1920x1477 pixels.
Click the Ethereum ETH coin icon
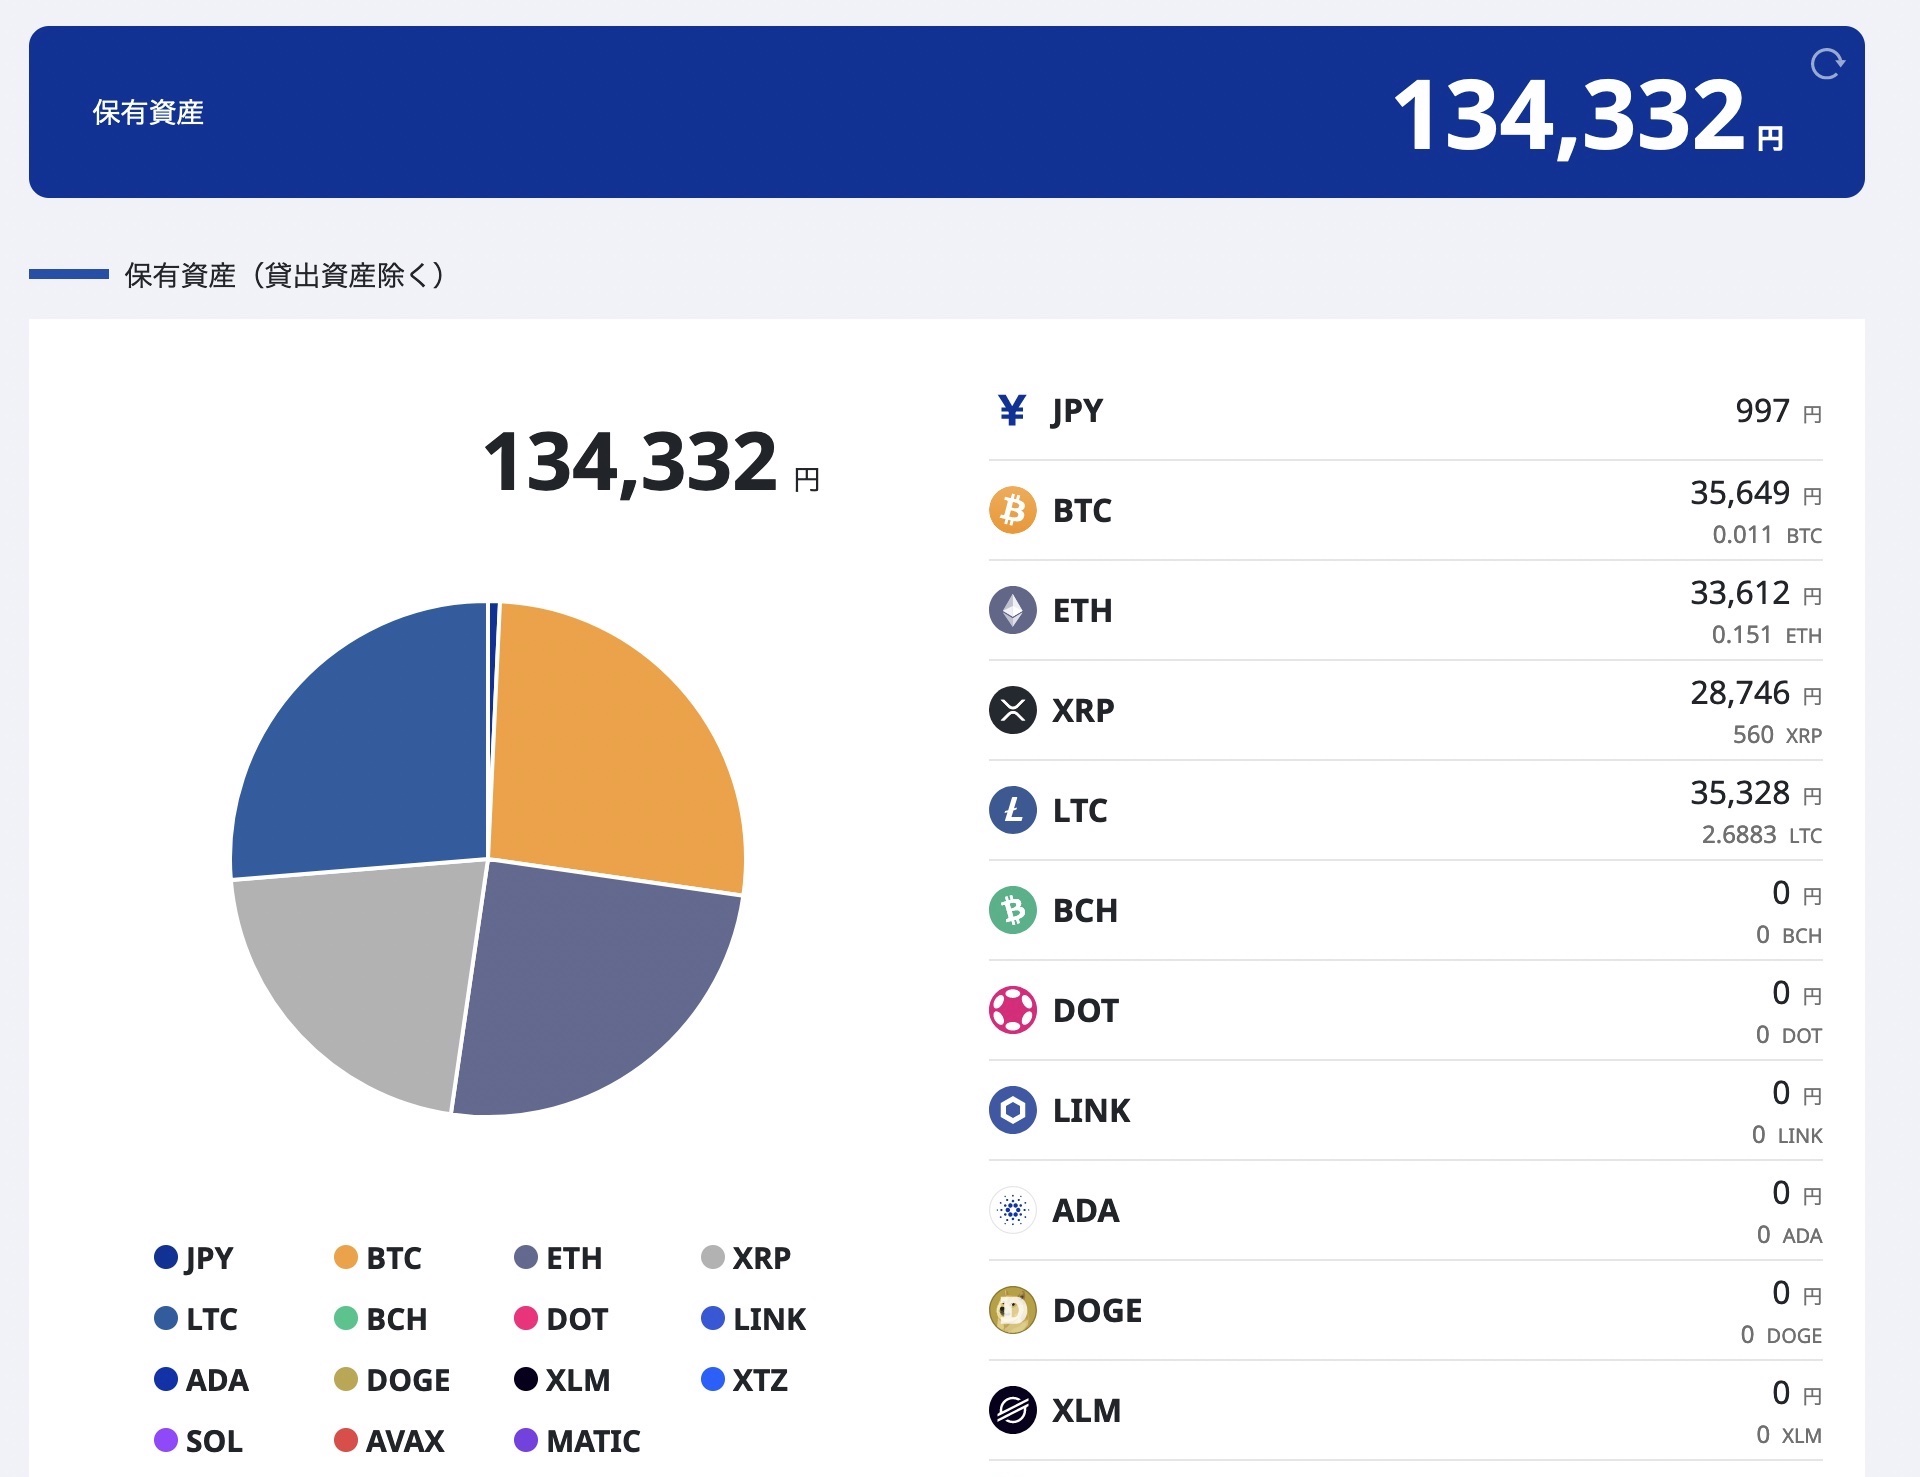(1013, 610)
